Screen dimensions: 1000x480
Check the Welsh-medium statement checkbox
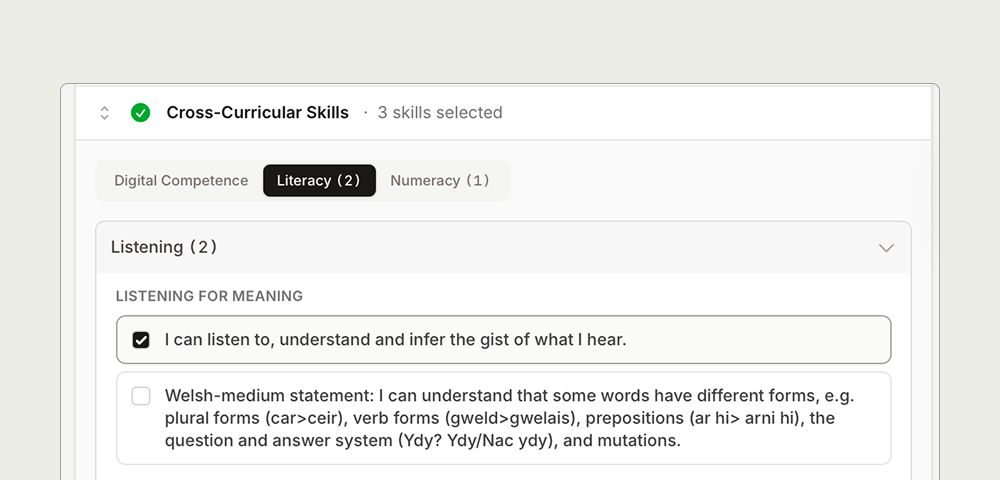[141, 396]
